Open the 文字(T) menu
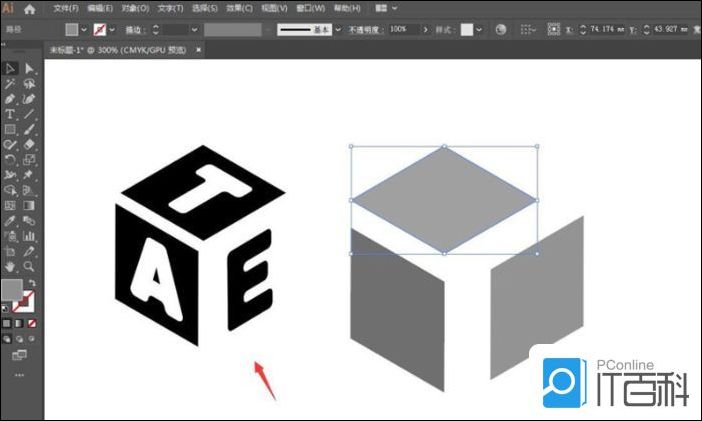The height and width of the screenshot is (421, 702). (x=171, y=9)
